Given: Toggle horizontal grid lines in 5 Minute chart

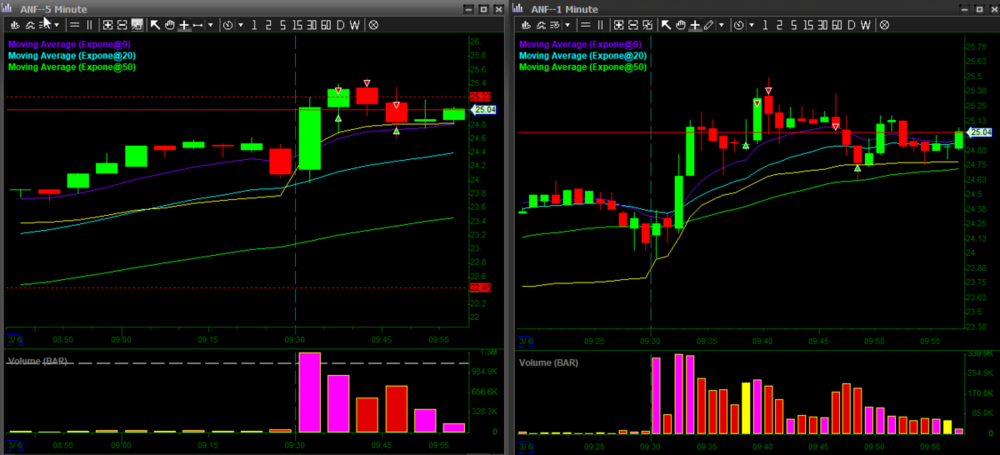Looking at the screenshot, I should pyautogui.click(x=74, y=24).
